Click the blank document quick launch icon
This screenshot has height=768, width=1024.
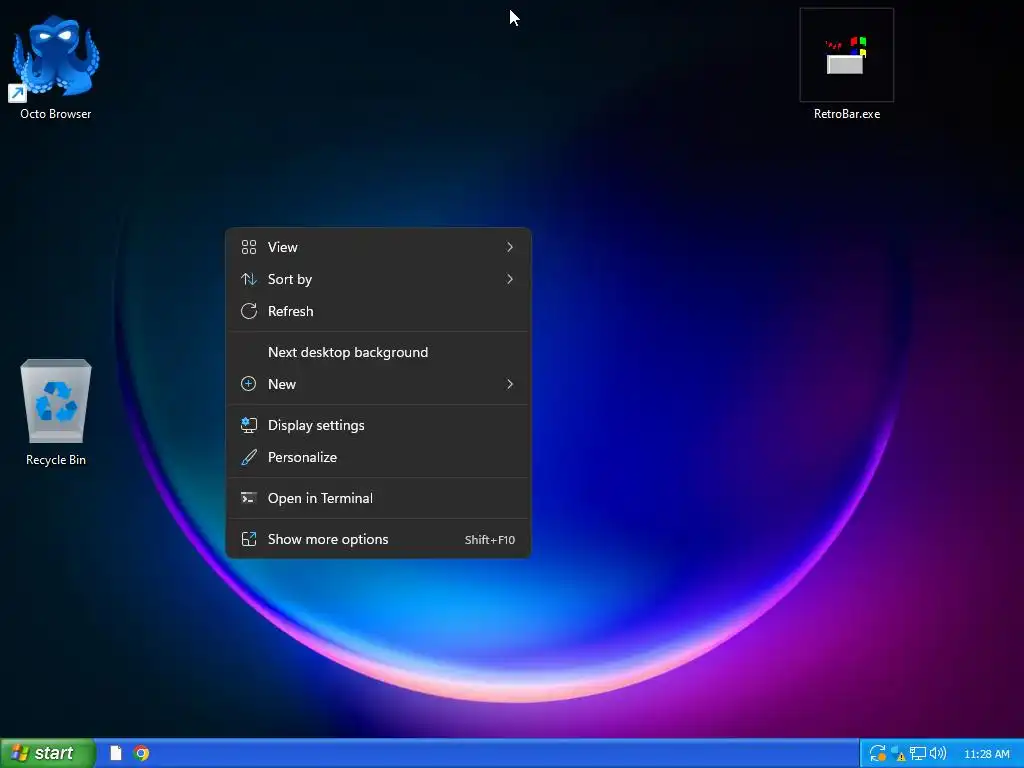click(x=116, y=753)
